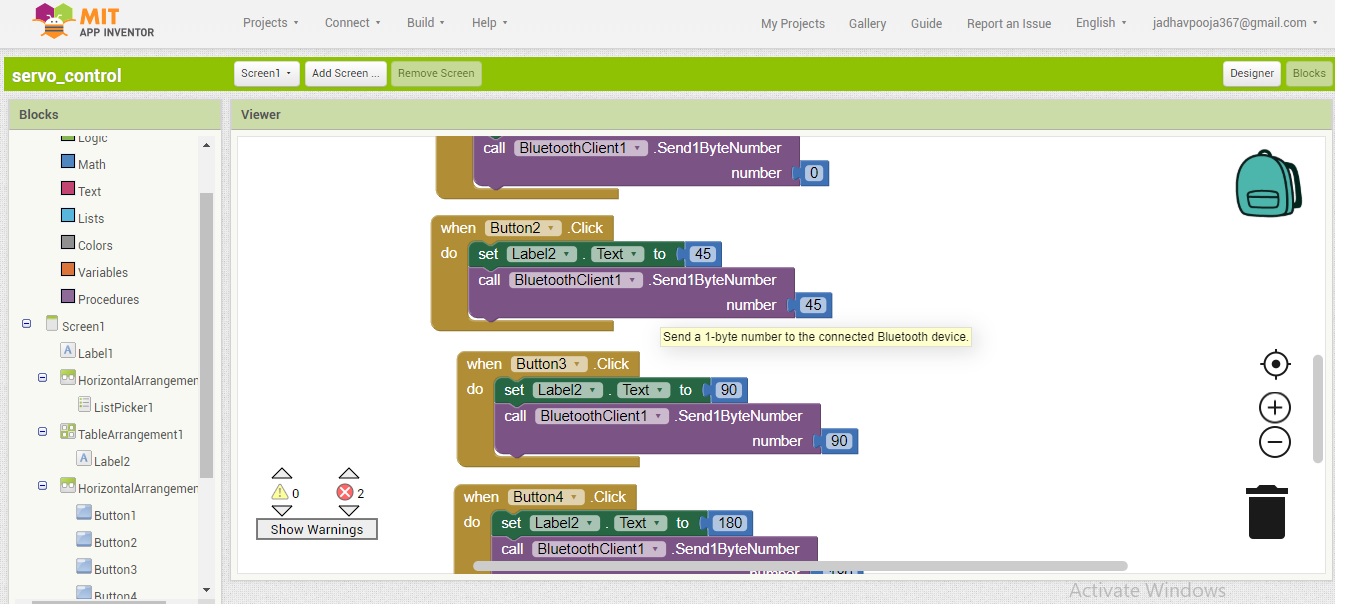
Task: Go to previous error with up arrow
Action: click(348, 473)
